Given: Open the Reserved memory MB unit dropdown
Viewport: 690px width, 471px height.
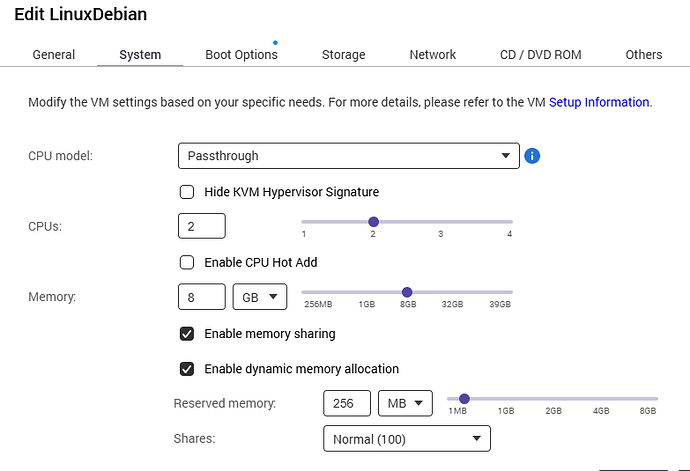Looking at the screenshot, I should 405,403.
